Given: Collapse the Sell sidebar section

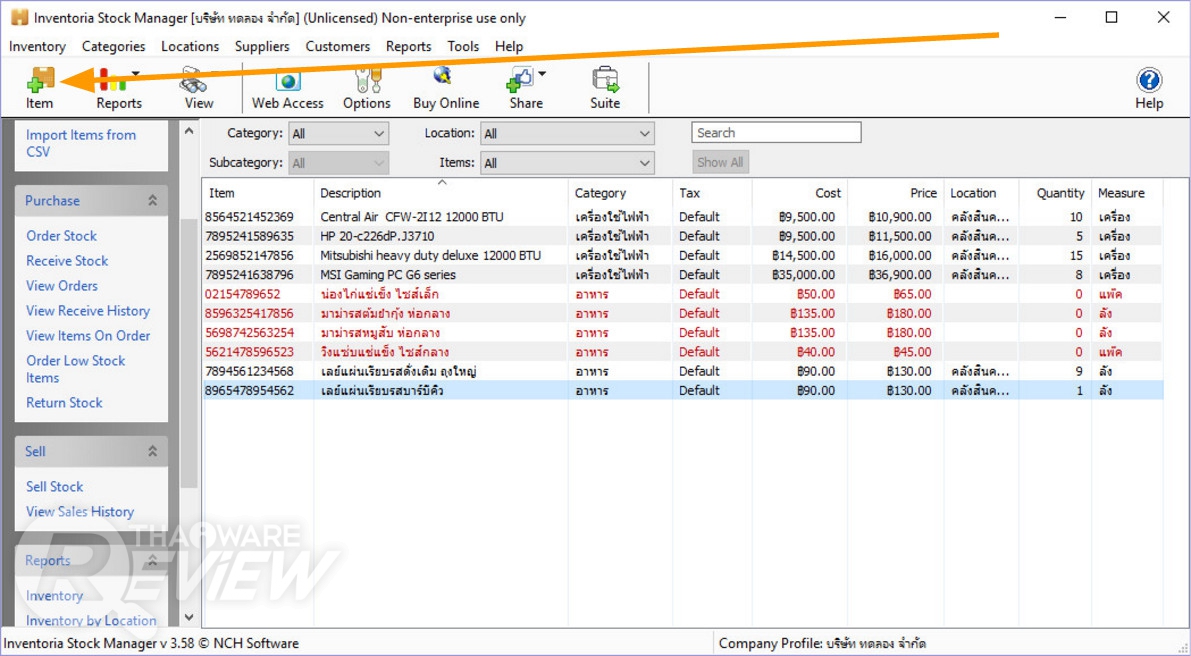Looking at the screenshot, I should (152, 452).
